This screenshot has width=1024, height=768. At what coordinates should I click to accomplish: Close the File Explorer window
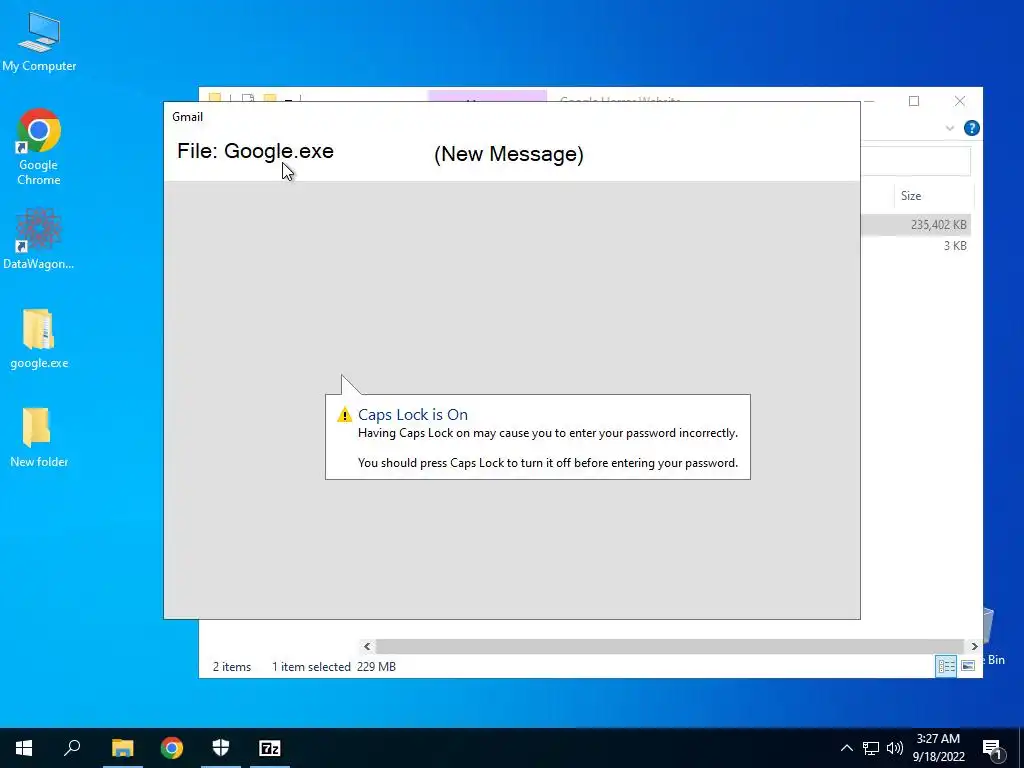coord(959,101)
